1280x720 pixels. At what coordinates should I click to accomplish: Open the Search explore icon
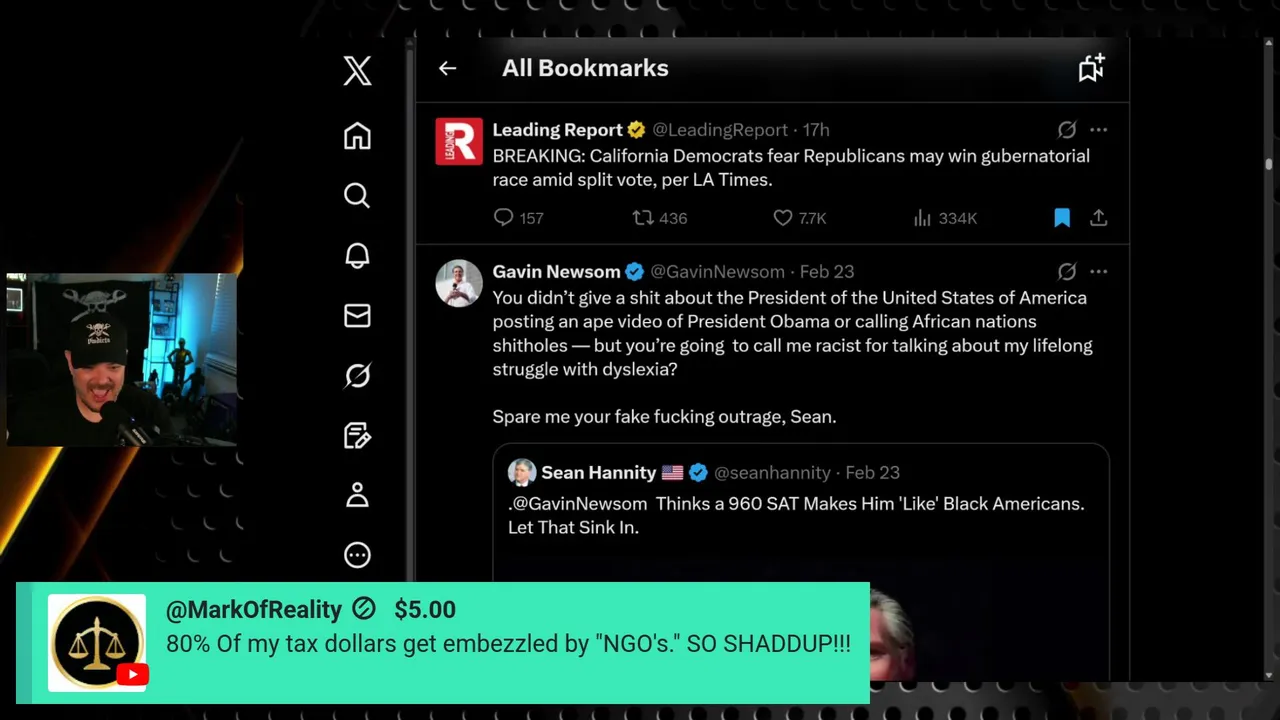(357, 195)
